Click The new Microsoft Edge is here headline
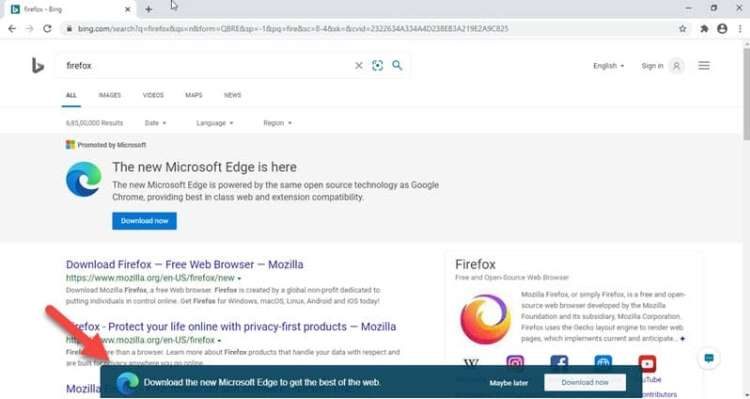Screen dimensions: 750x399 [x=204, y=167]
